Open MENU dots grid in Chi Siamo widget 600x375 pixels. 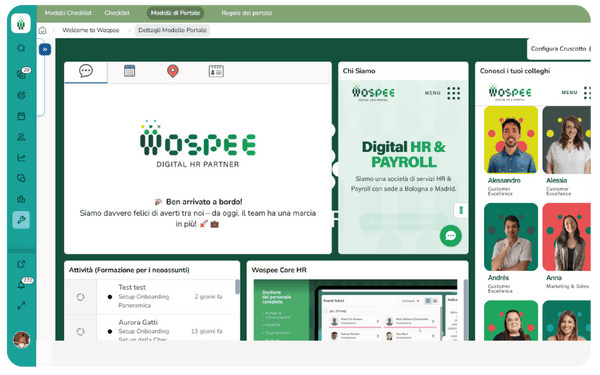pyautogui.click(x=454, y=93)
